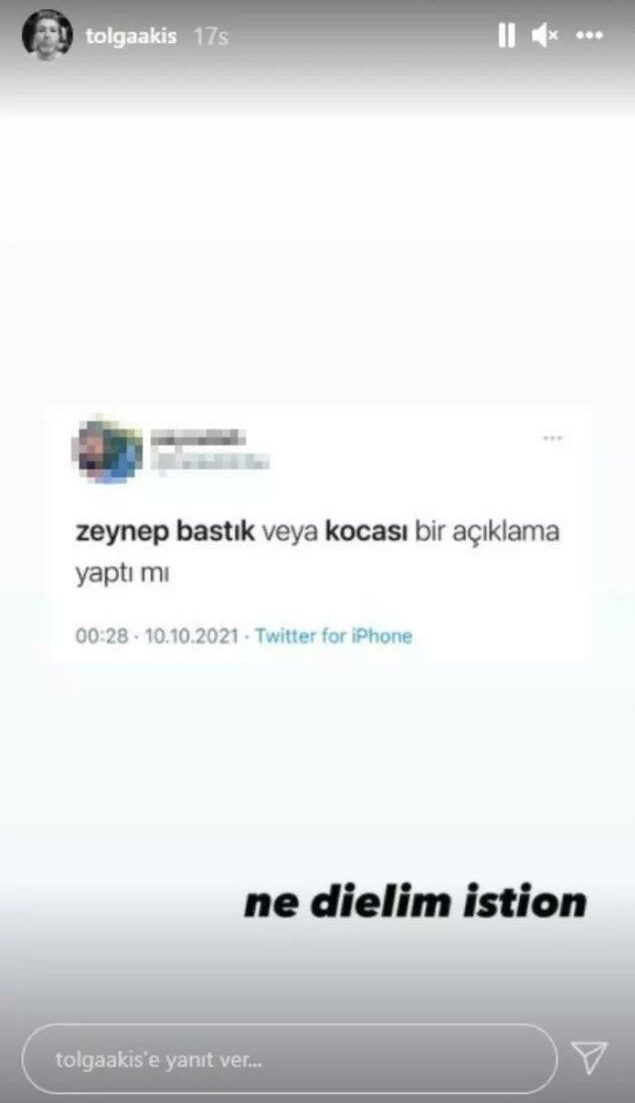This screenshot has width=635, height=1103.
Task: Open the tweet's three-dot overflow menu
Action: click(552, 438)
